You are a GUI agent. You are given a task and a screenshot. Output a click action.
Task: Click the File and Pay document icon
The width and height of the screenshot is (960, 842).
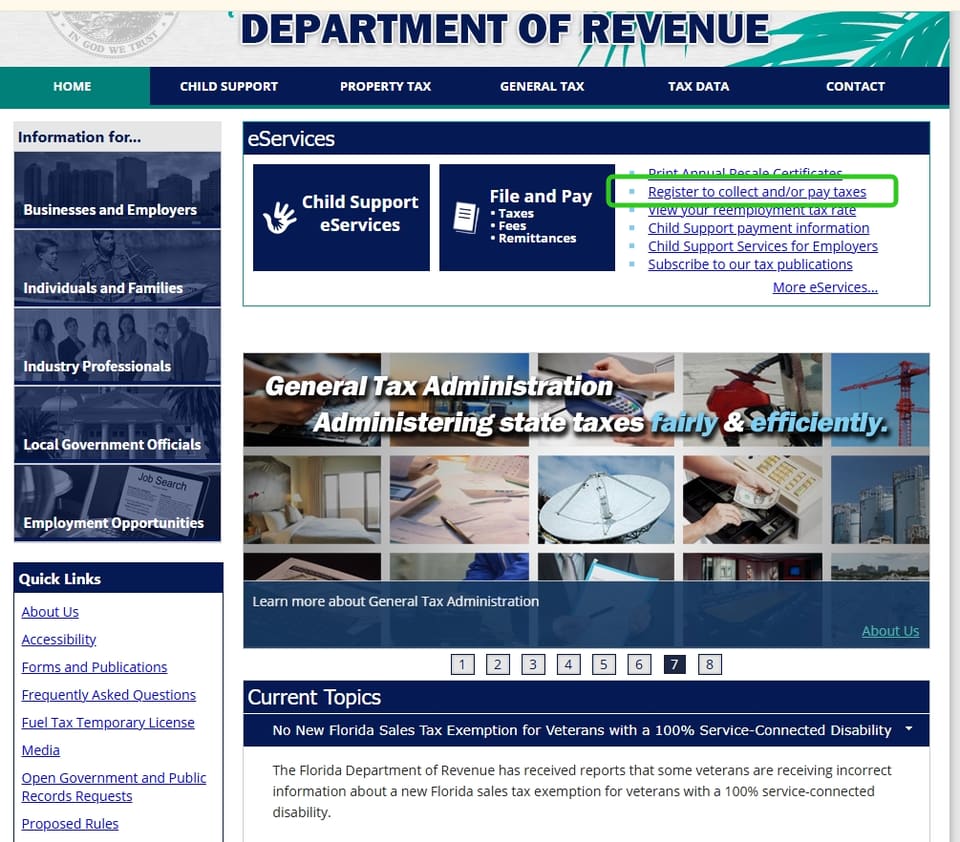coord(466,217)
